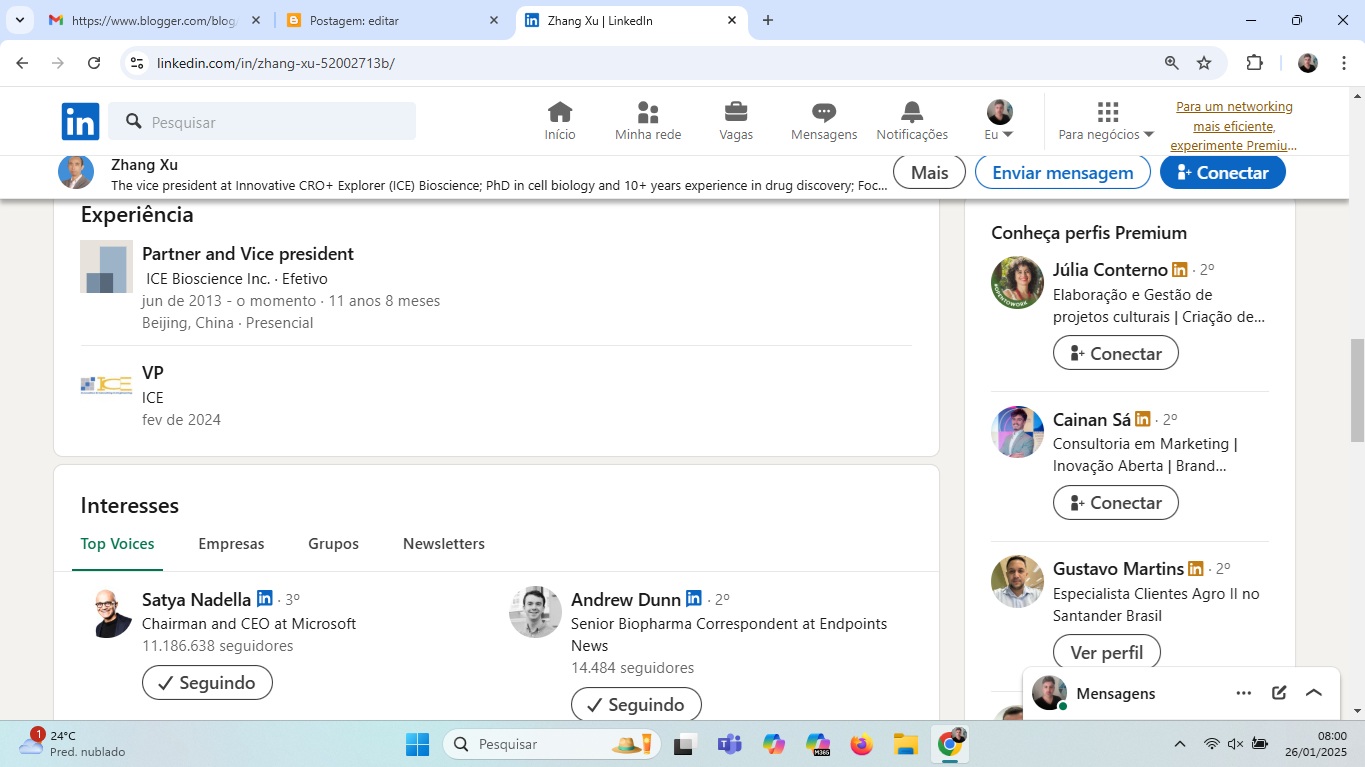Open File Explorer from taskbar

coord(905,744)
